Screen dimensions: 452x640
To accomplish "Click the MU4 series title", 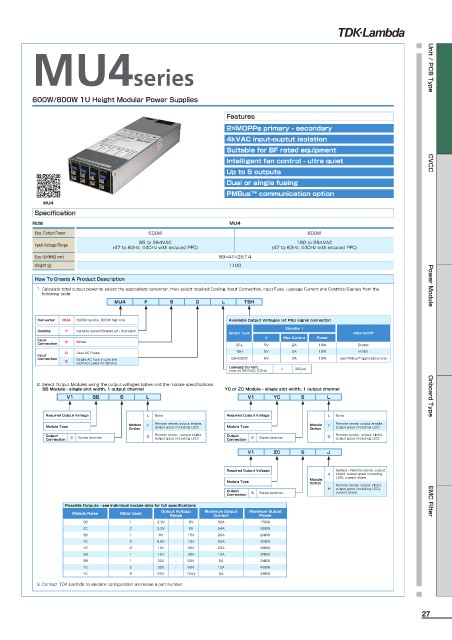I will pos(114,71).
